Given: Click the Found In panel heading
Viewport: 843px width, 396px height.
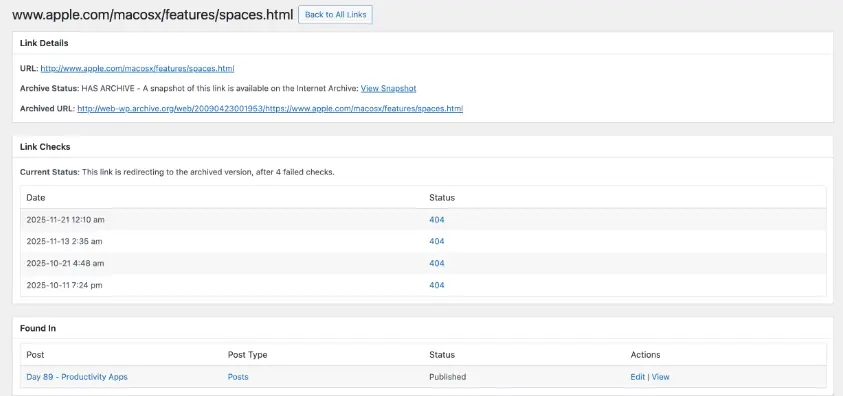Looking at the screenshot, I should click(38, 328).
